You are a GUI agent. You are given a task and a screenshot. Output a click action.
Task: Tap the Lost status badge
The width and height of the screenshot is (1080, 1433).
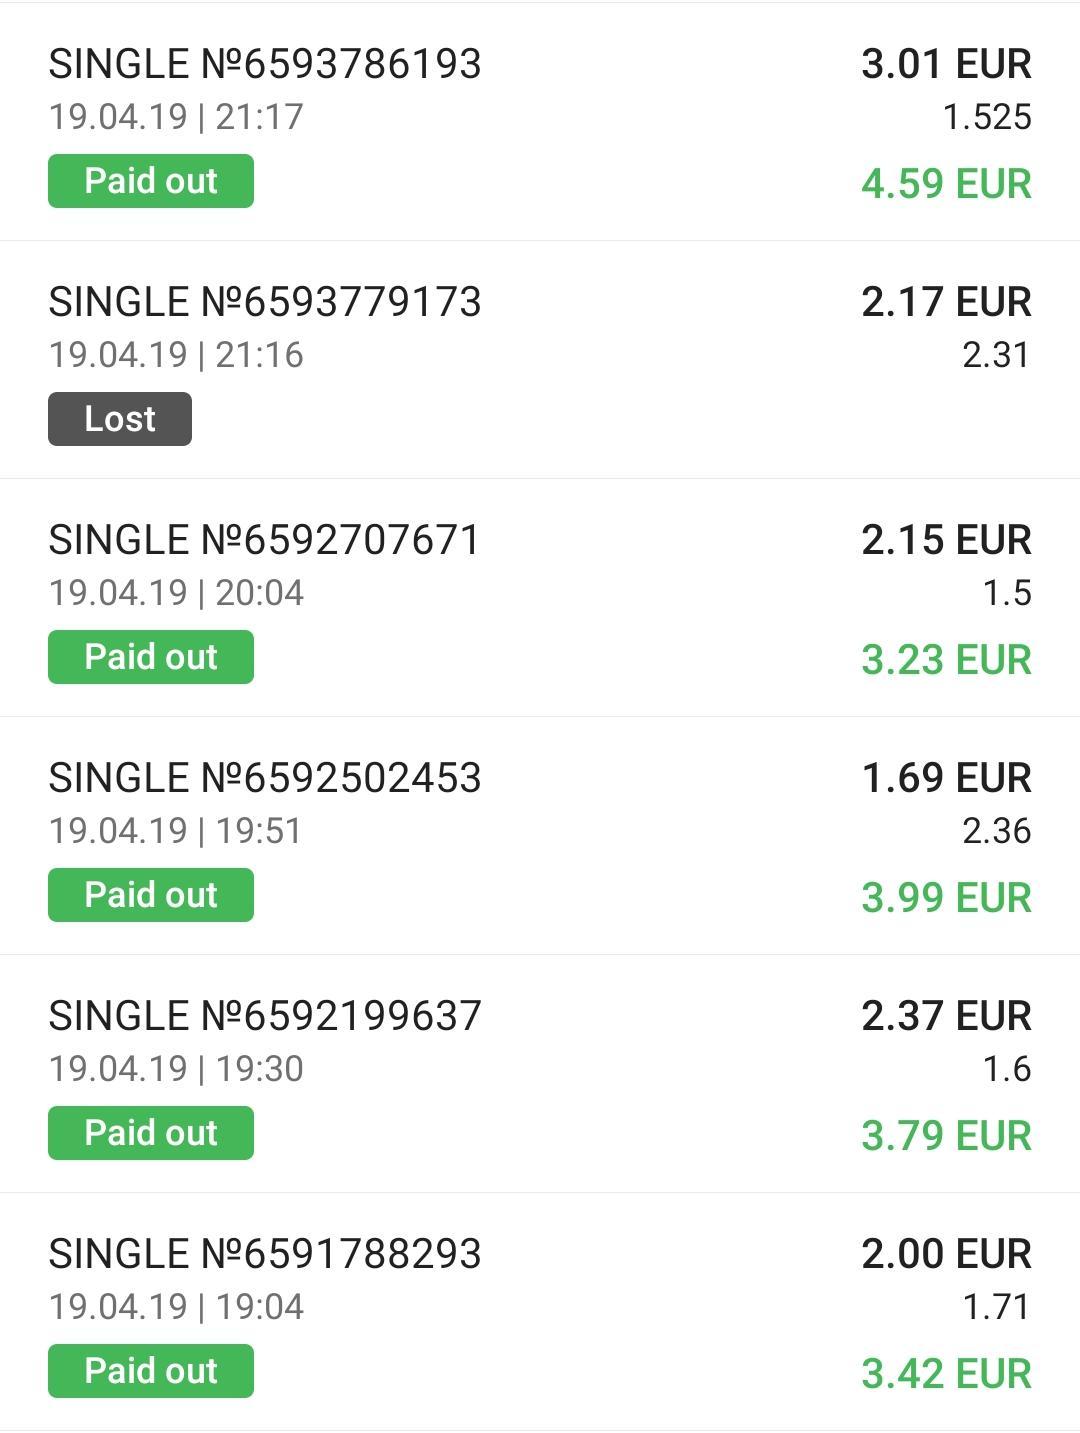[x=120, y=419]
